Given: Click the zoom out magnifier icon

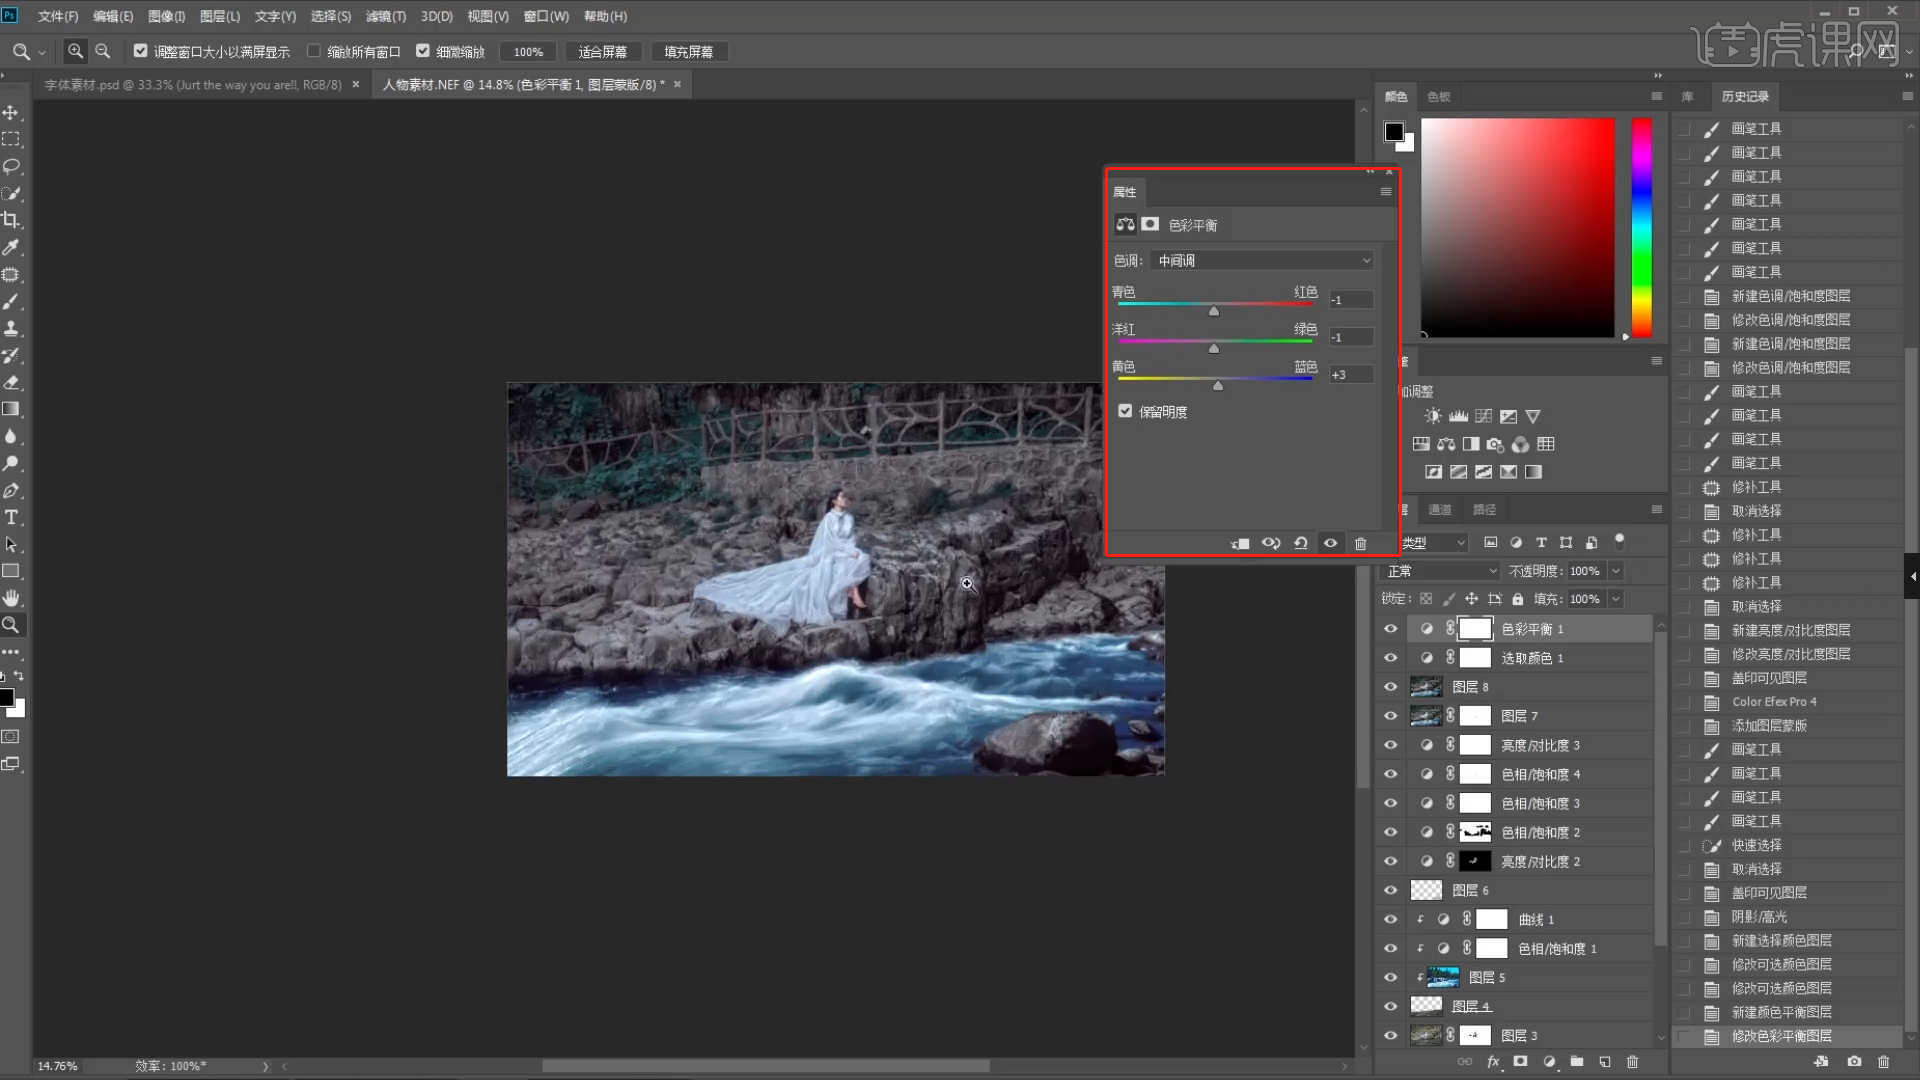Looking at the screenshot, I should tap(102, 51).
